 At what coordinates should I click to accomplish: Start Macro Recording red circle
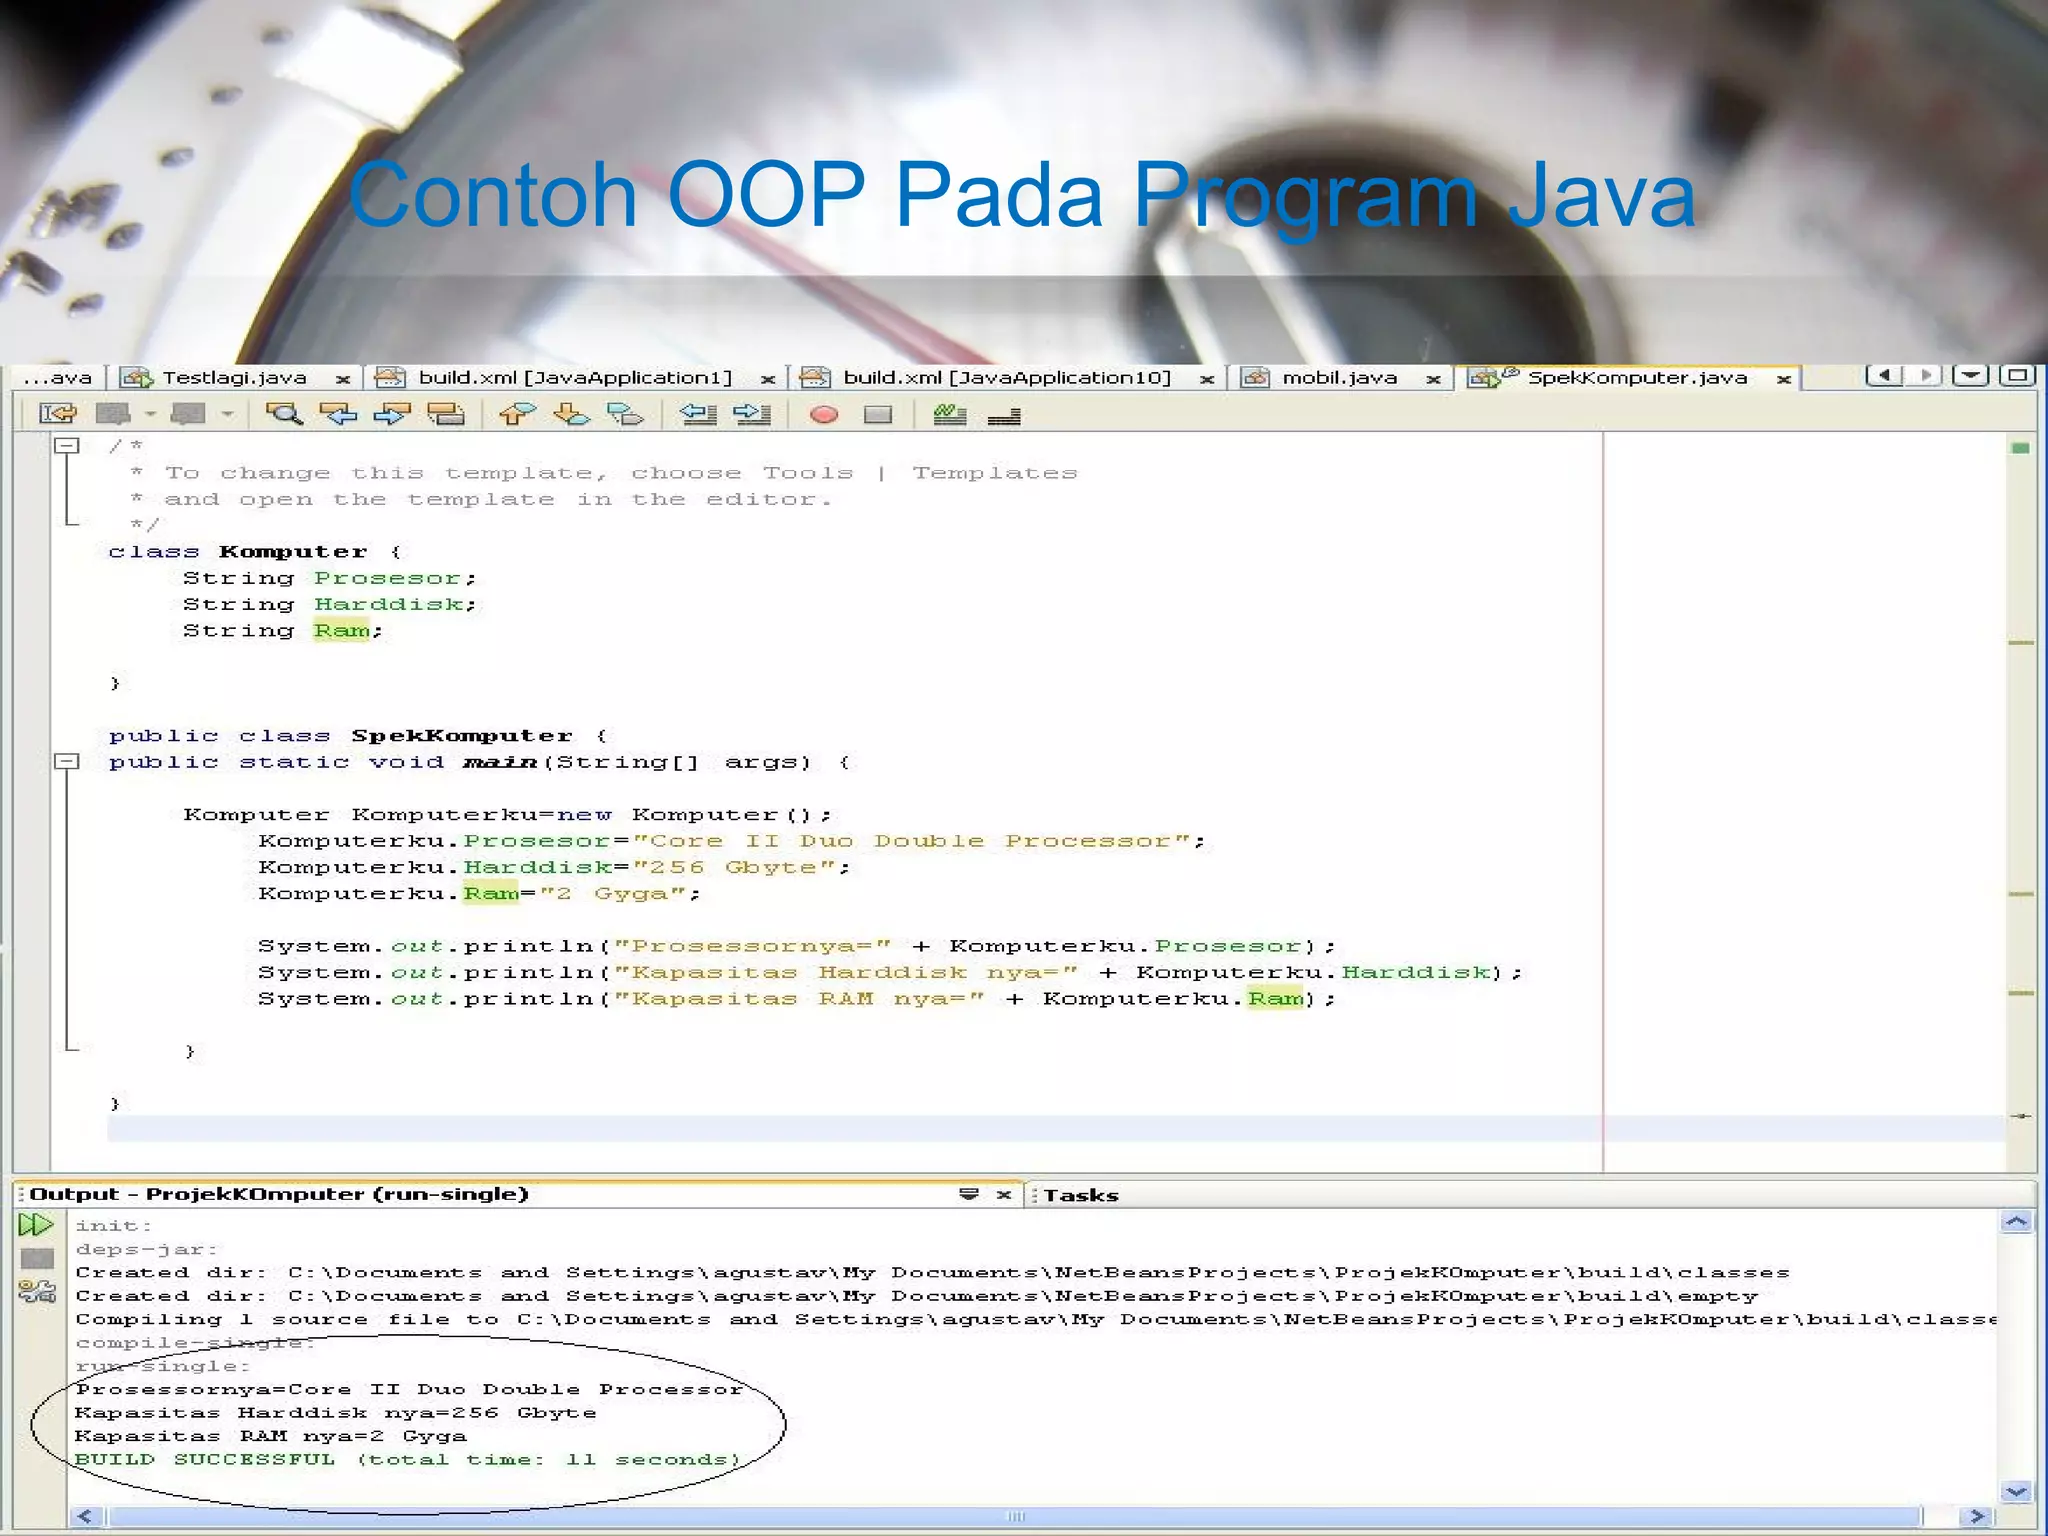point(824,414)
